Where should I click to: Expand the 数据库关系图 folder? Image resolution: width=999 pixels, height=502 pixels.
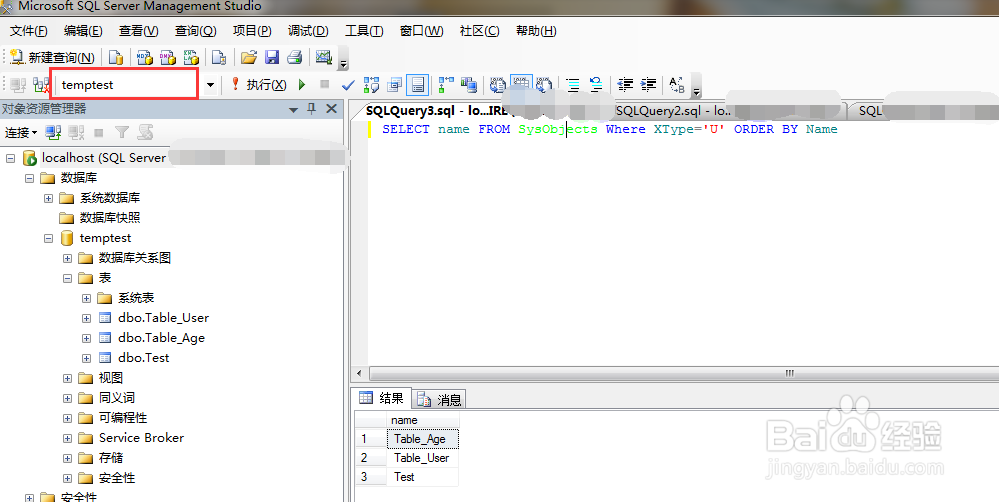click(68, 259)
